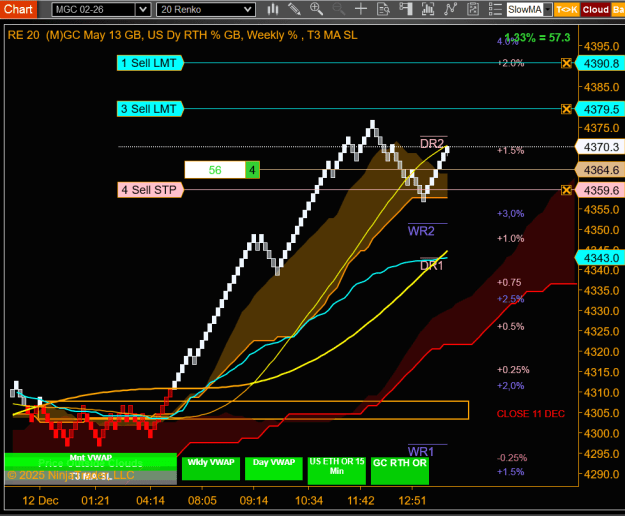Expand the SlowMA selector dropdown
This screenshot has height=516, width=625.
coord(548,10)
